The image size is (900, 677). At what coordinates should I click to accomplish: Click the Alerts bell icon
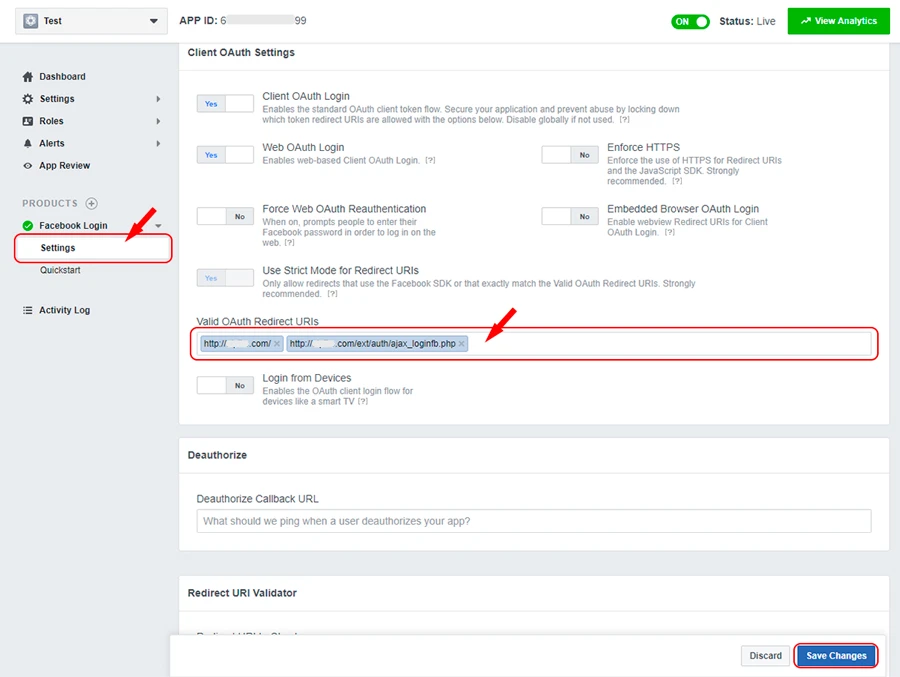pos(28,144)
